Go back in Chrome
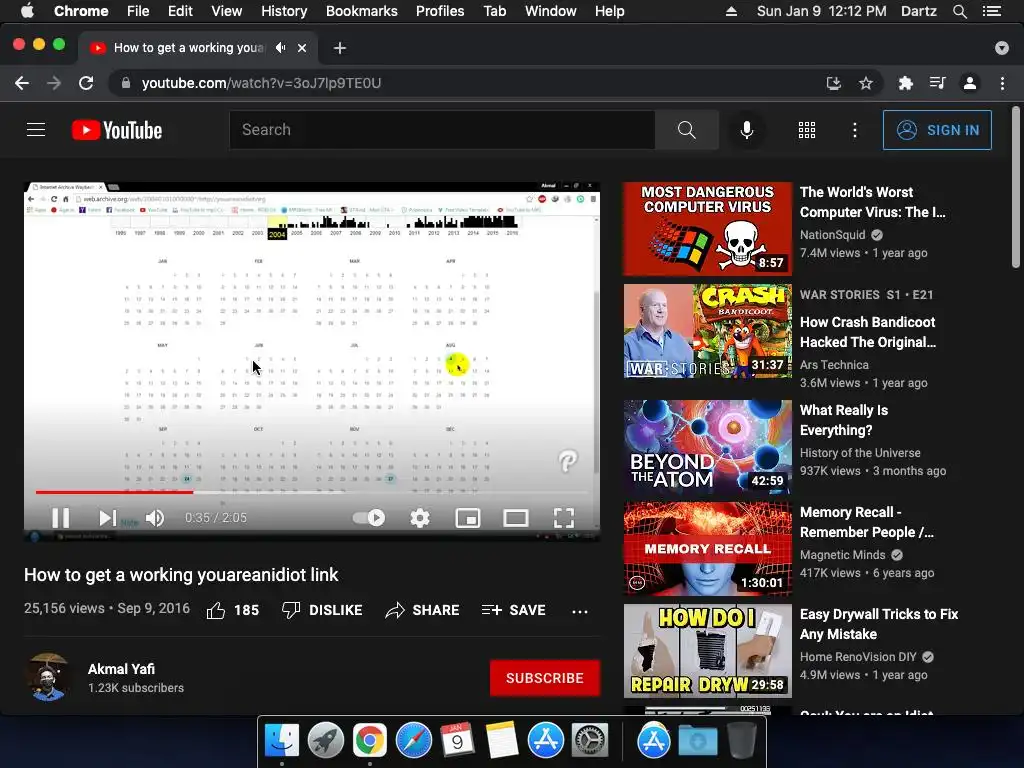 tap(22, 83)
